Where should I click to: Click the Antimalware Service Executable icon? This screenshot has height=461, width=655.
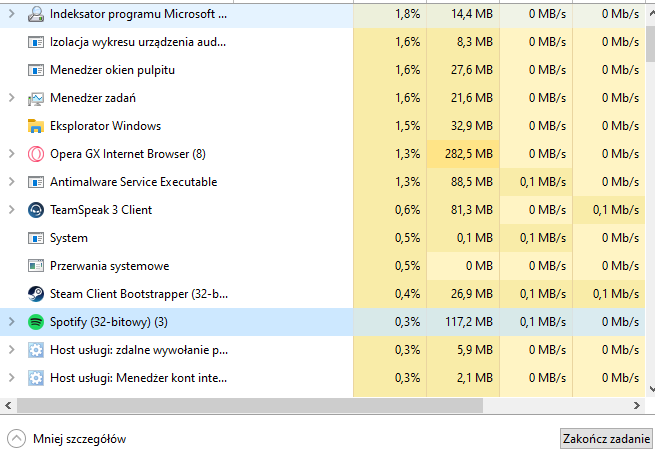(36, 182)
